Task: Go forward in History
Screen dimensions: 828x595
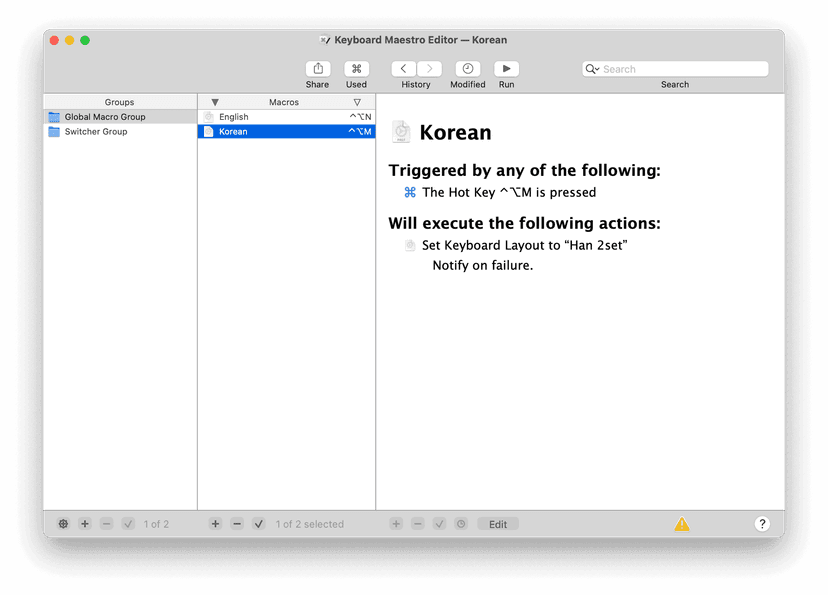Action: 429,69
